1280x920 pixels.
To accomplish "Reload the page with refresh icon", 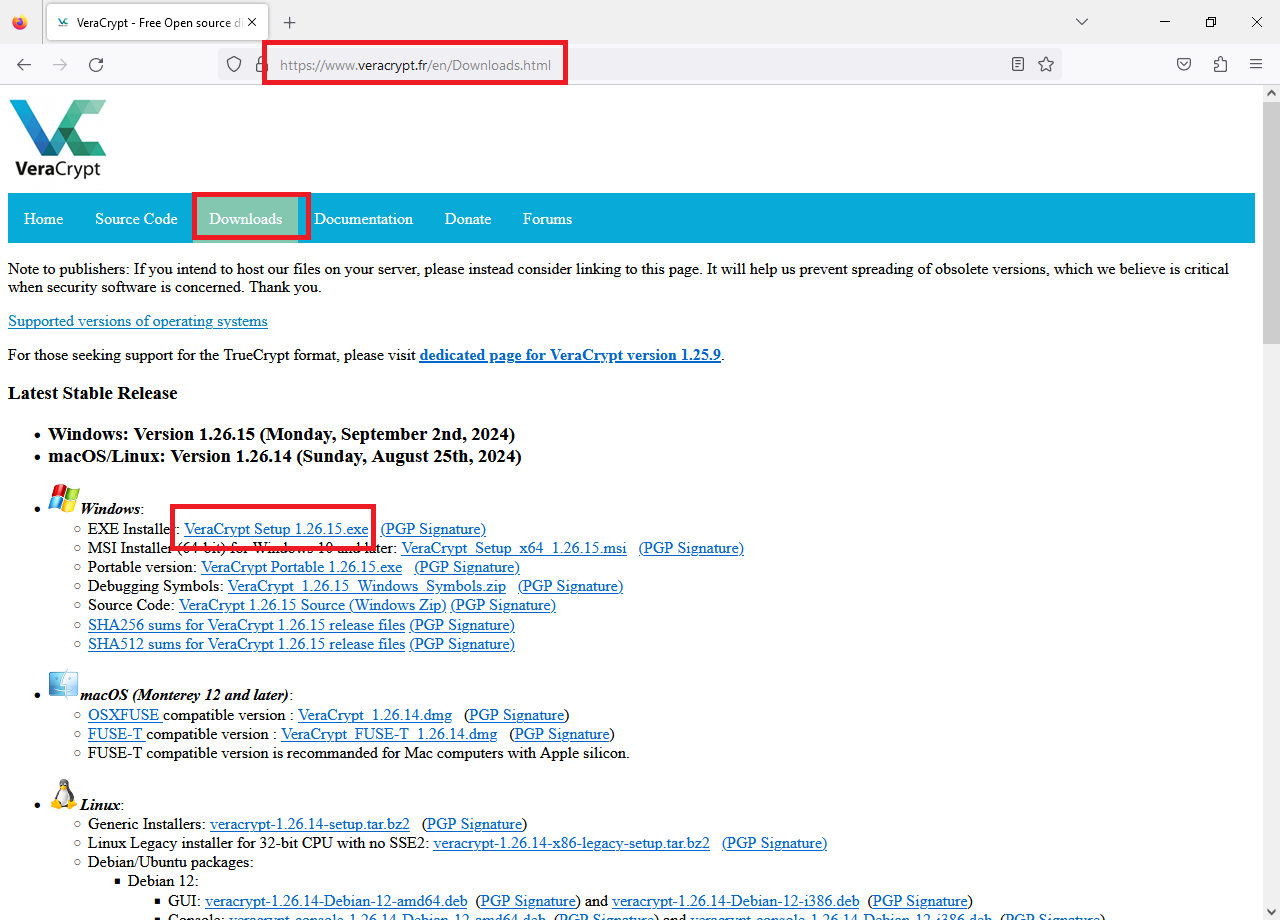I will pos(96,64).
